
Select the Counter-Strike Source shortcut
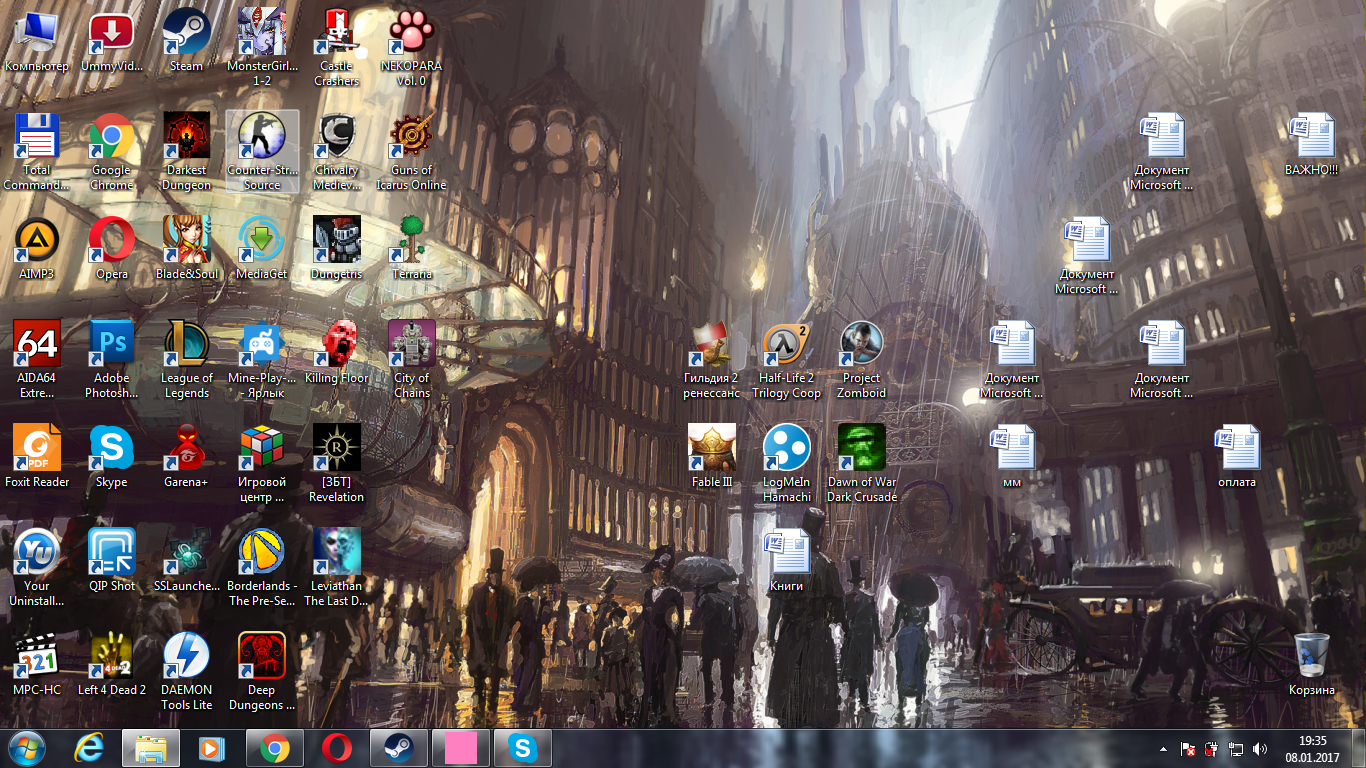point(262,153)
